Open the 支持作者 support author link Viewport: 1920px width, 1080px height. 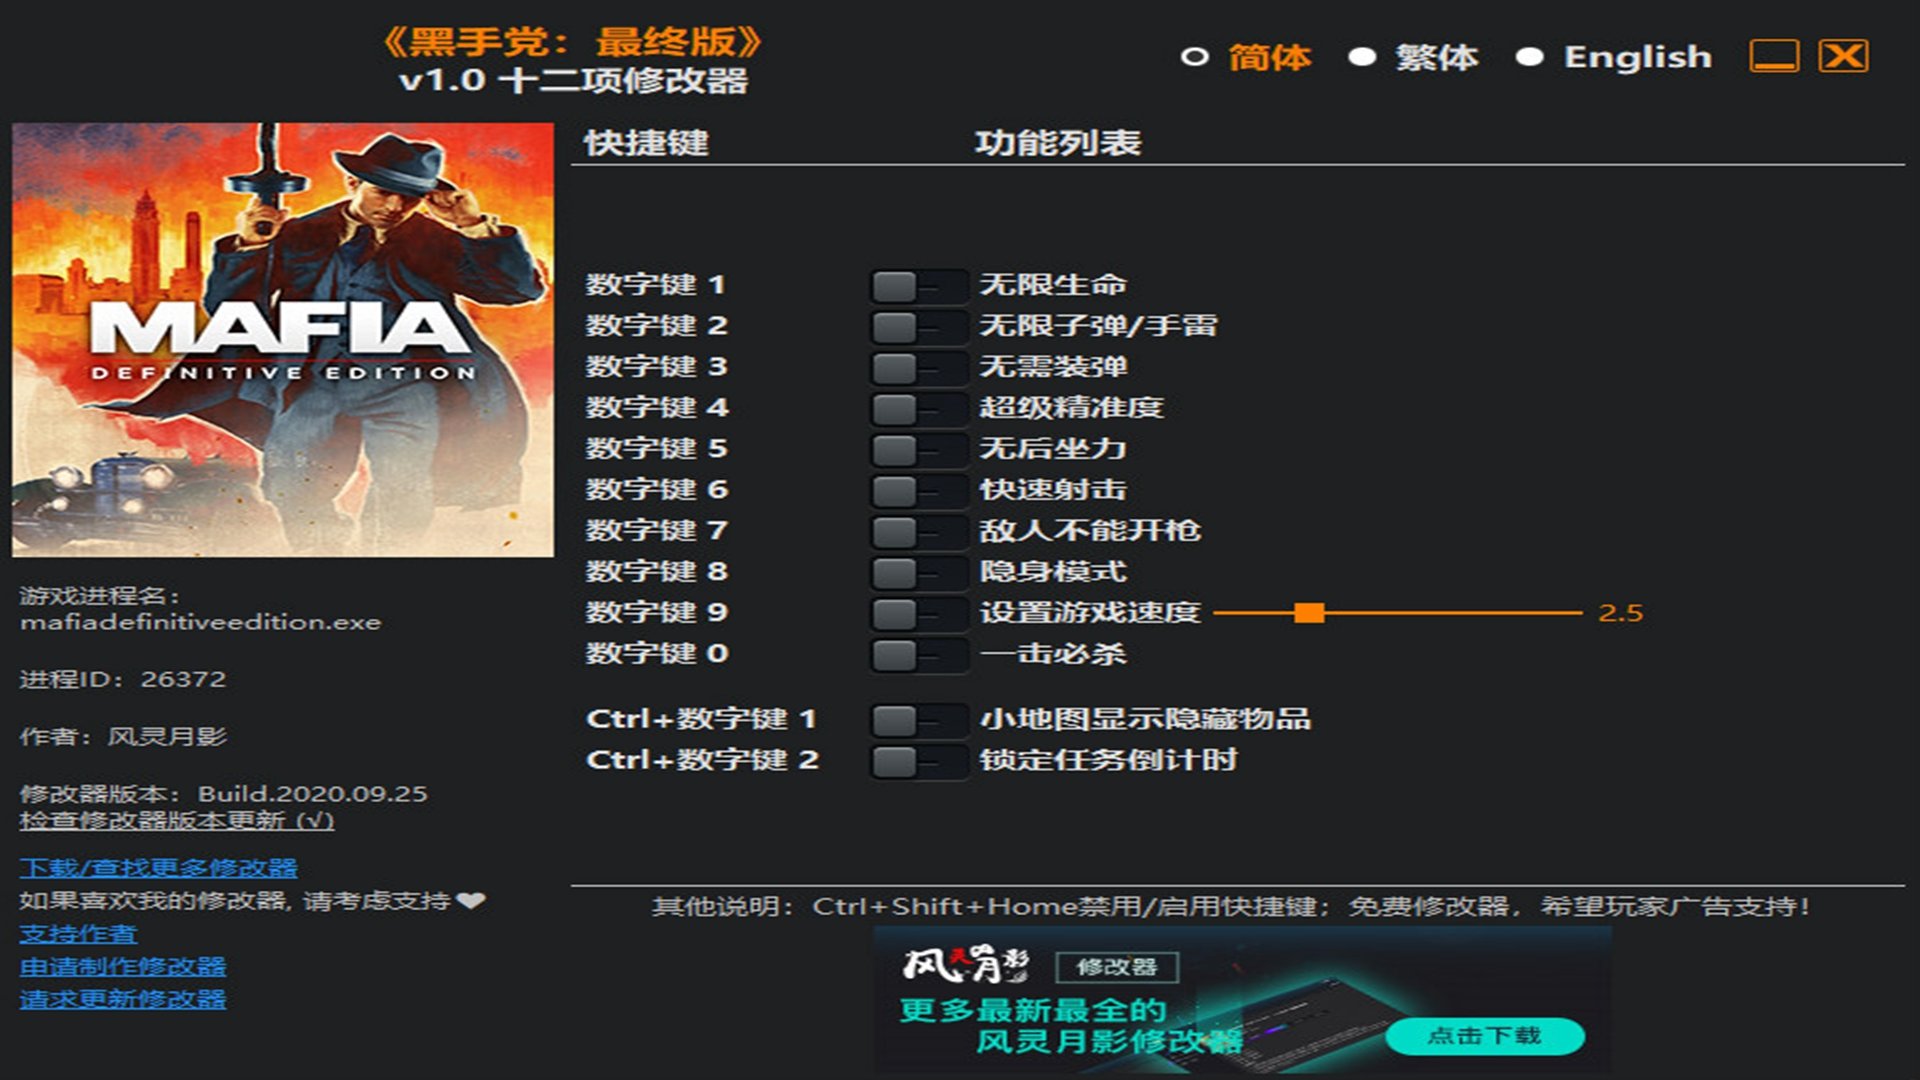click(x=78, y=934)
